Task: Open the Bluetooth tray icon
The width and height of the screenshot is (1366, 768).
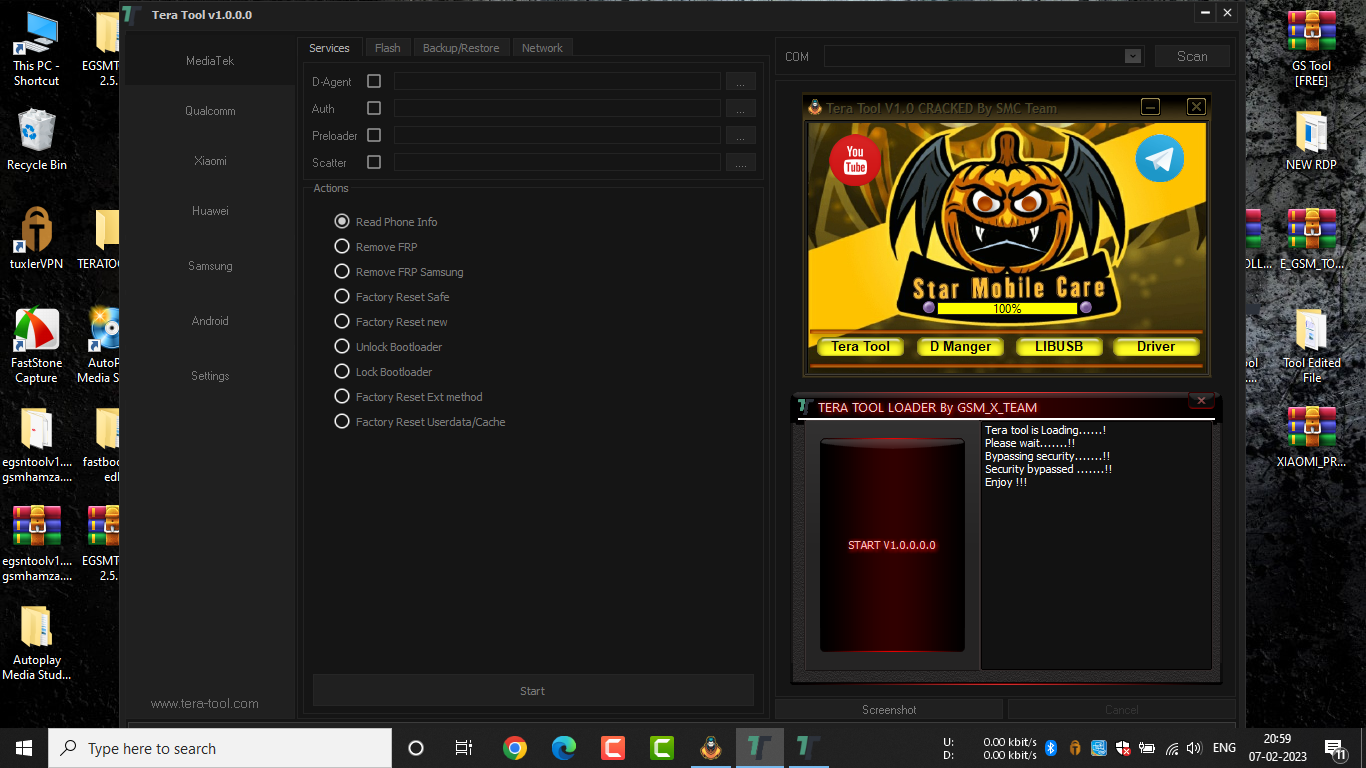Action: pos(1051,748)
